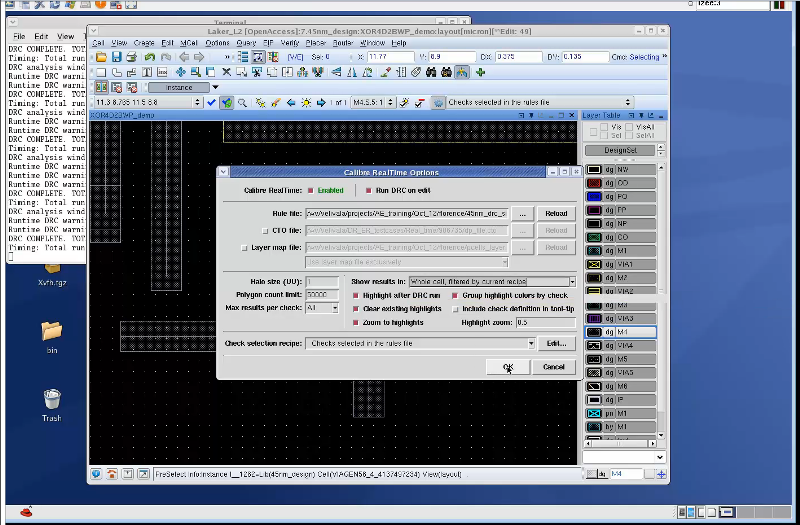Enable the CTO file checkbox
The width and height of the screenshot is (800, 525).
265,231
